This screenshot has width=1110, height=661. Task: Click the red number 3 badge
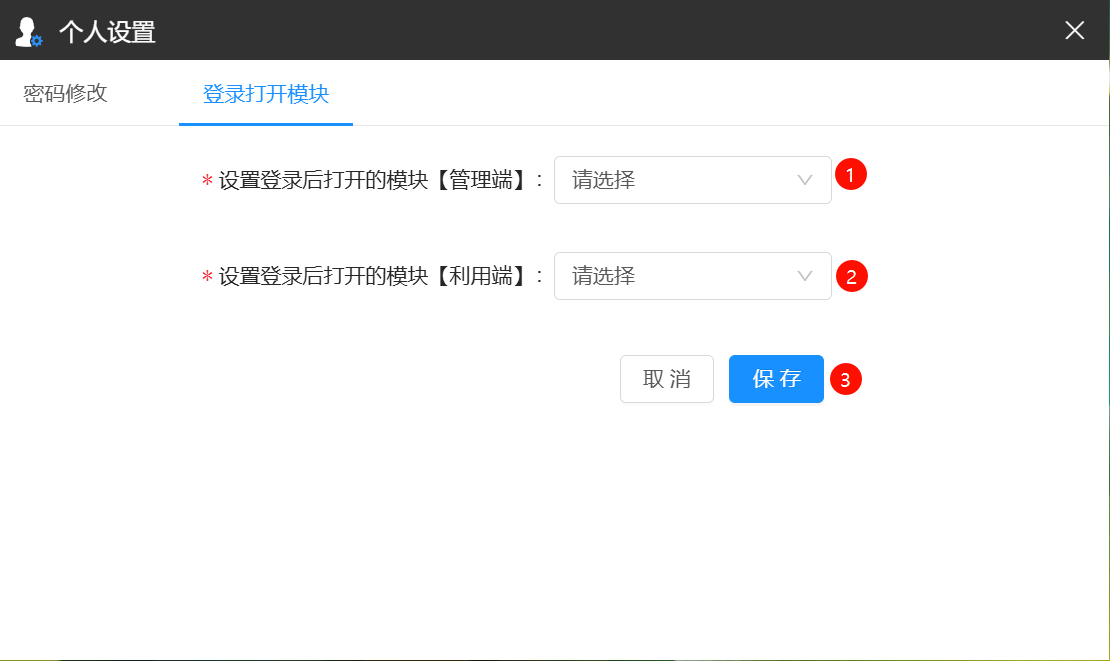click(845, 380)
